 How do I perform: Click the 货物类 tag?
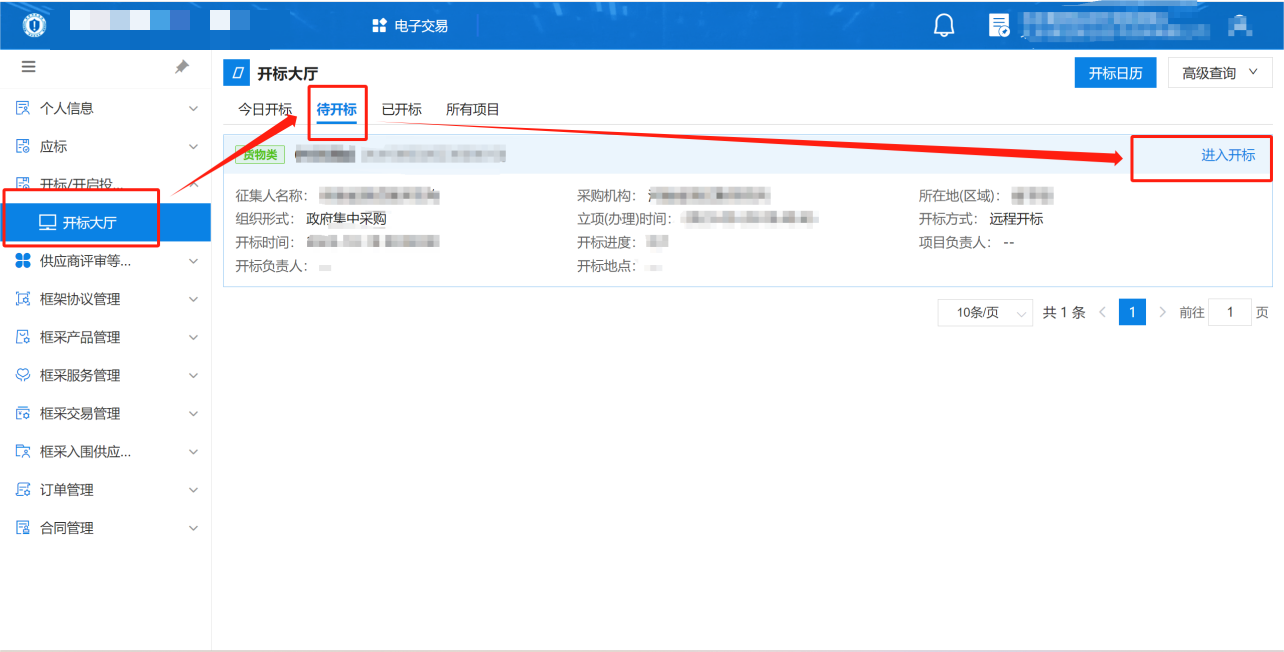[260, 155]
